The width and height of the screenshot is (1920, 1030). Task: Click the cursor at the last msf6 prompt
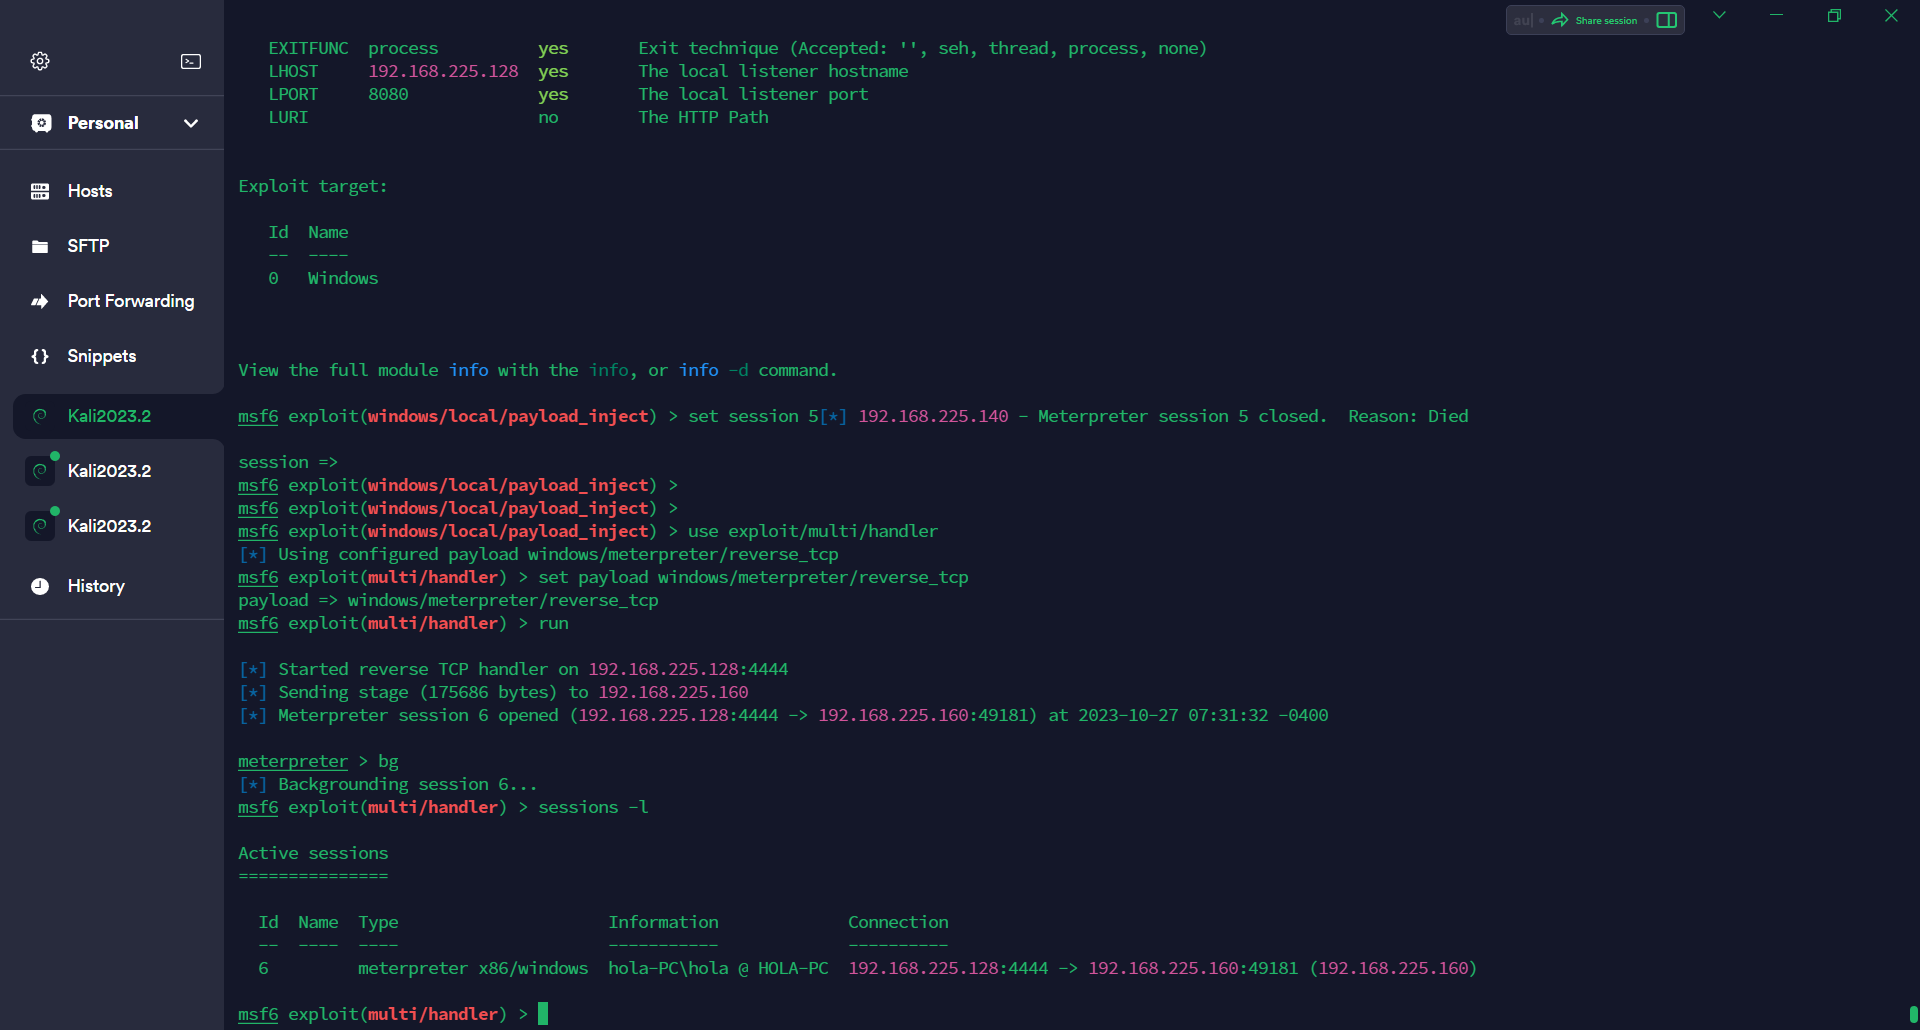click(543, 1014)
